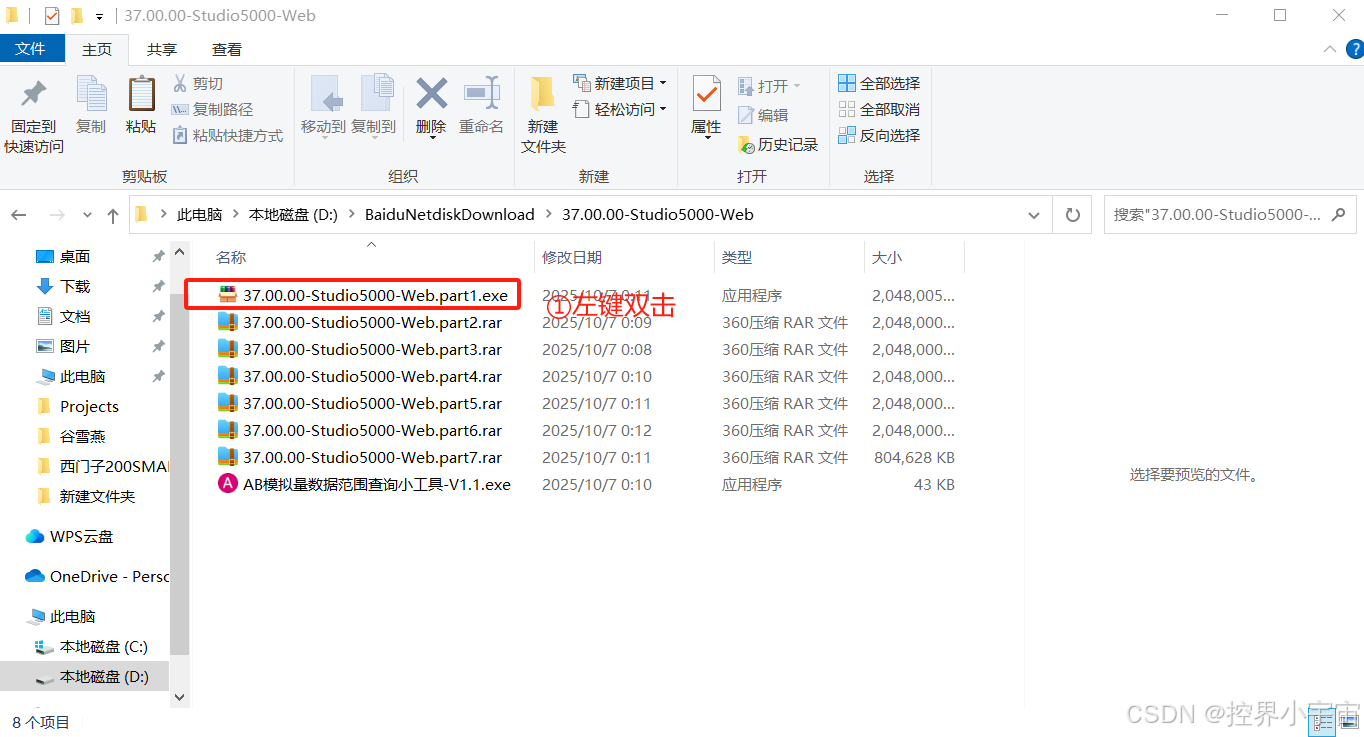
Task: Click the Up one level arrow
Action: point(113,215)
